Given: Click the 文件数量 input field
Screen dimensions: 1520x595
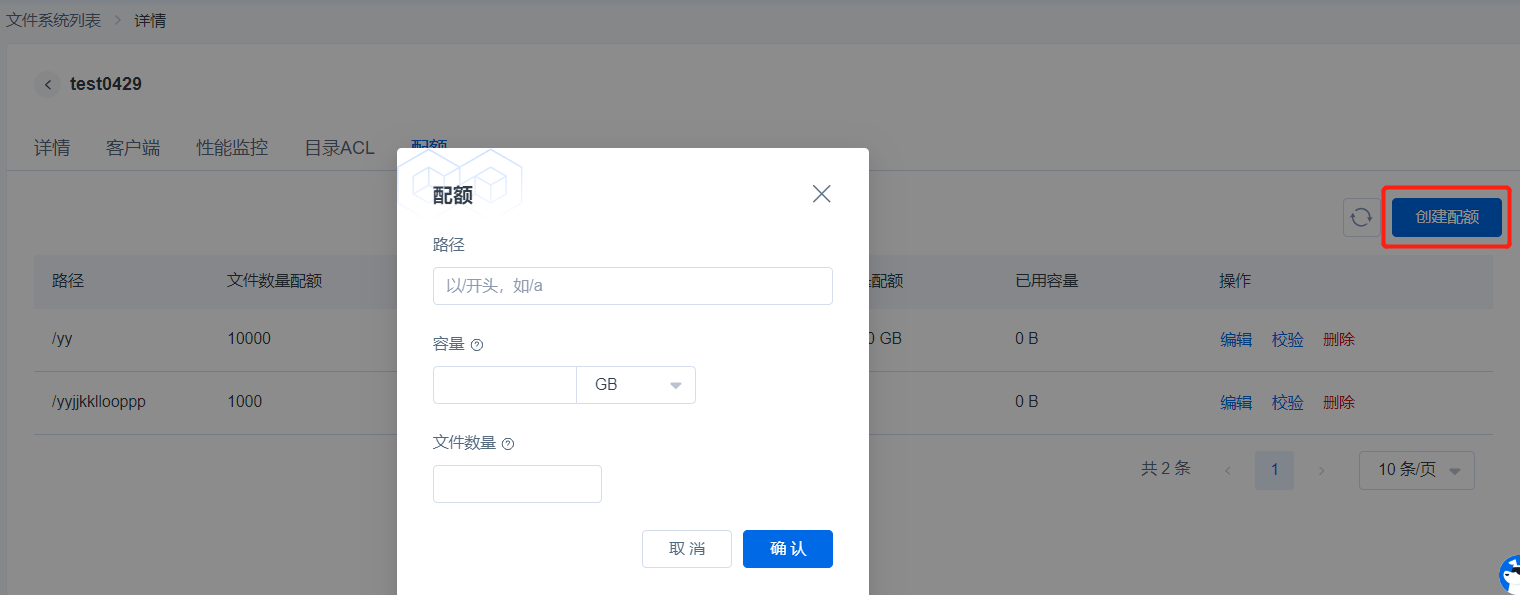Looking at the screenshot, I should [517, 484].
